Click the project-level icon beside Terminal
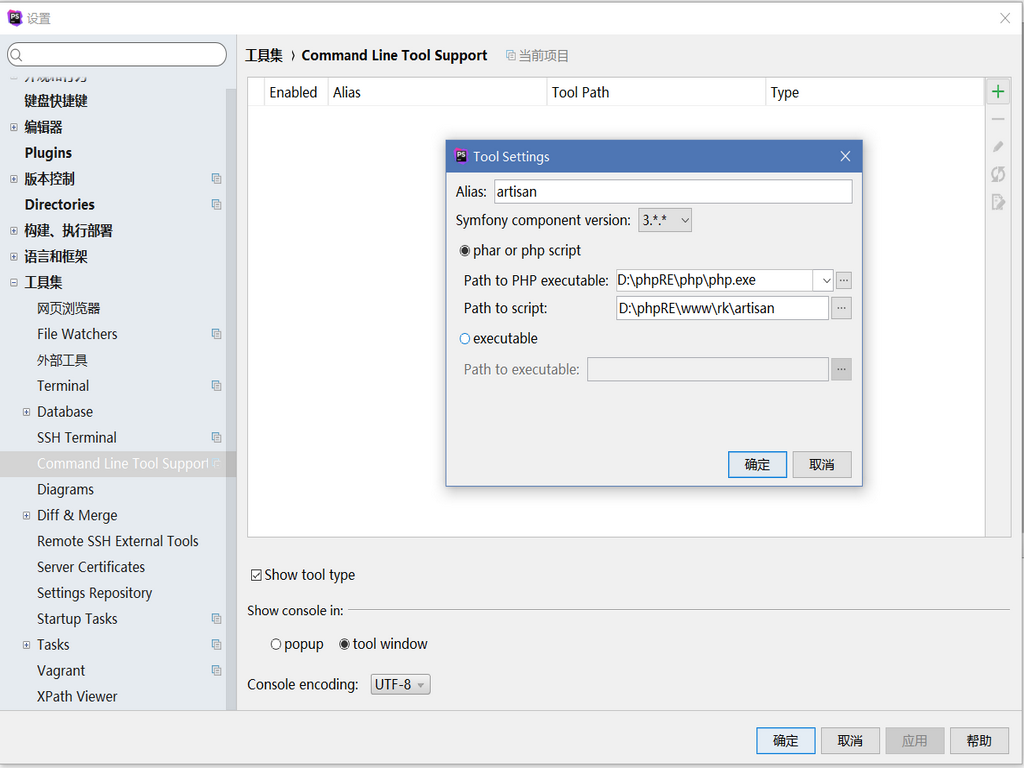The image size is (1024, 768). point(216,385)
